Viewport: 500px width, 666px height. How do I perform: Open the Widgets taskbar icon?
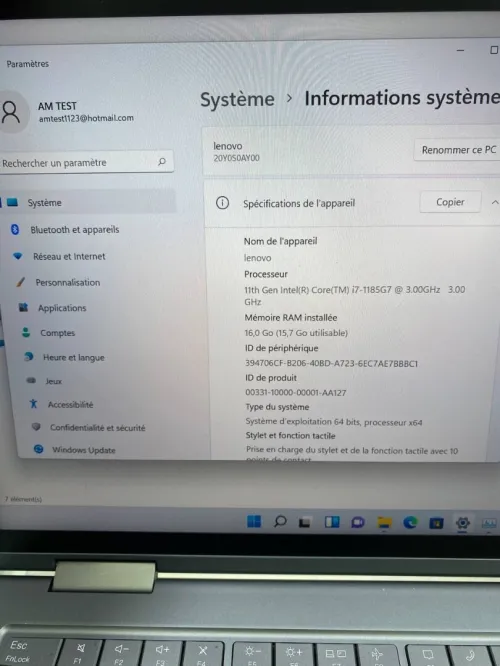tap(332, 522)
